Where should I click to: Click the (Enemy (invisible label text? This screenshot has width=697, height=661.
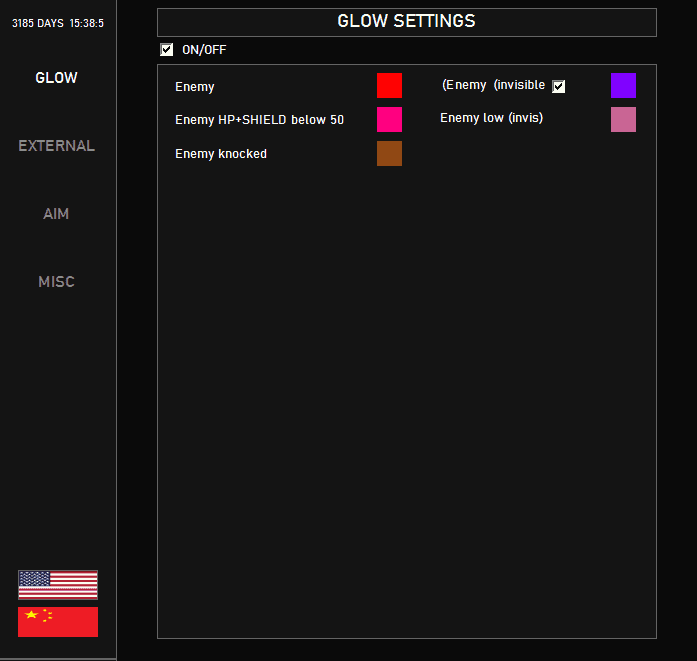[x=493, y=85]
